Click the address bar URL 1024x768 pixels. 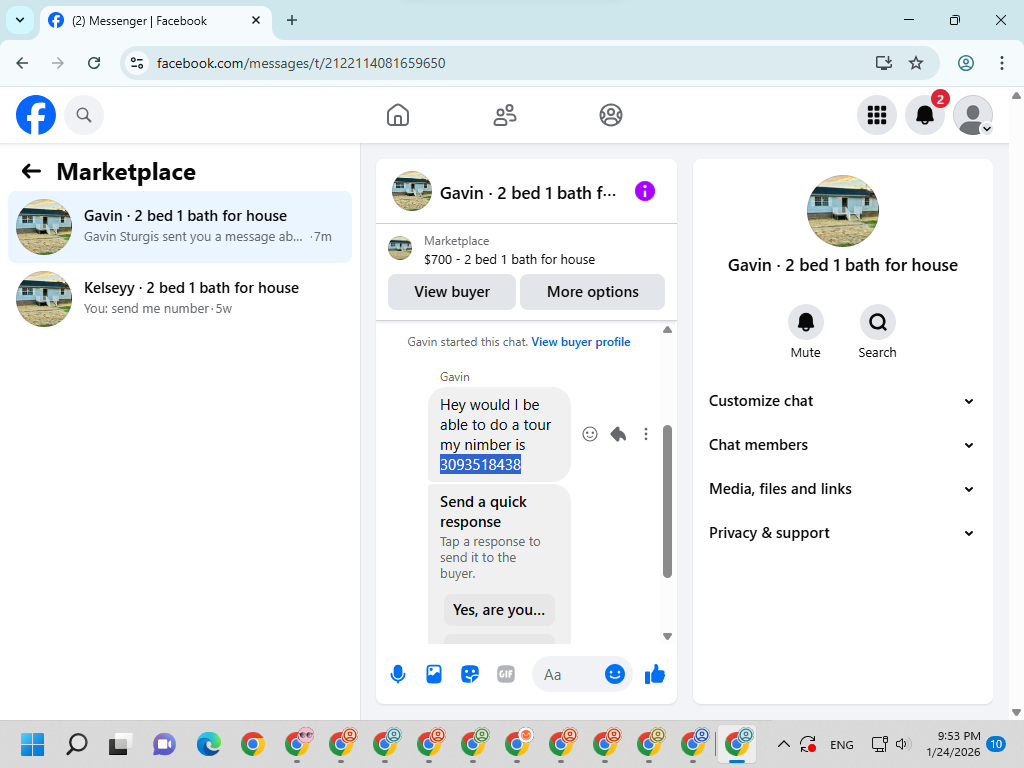pos(301,63)
